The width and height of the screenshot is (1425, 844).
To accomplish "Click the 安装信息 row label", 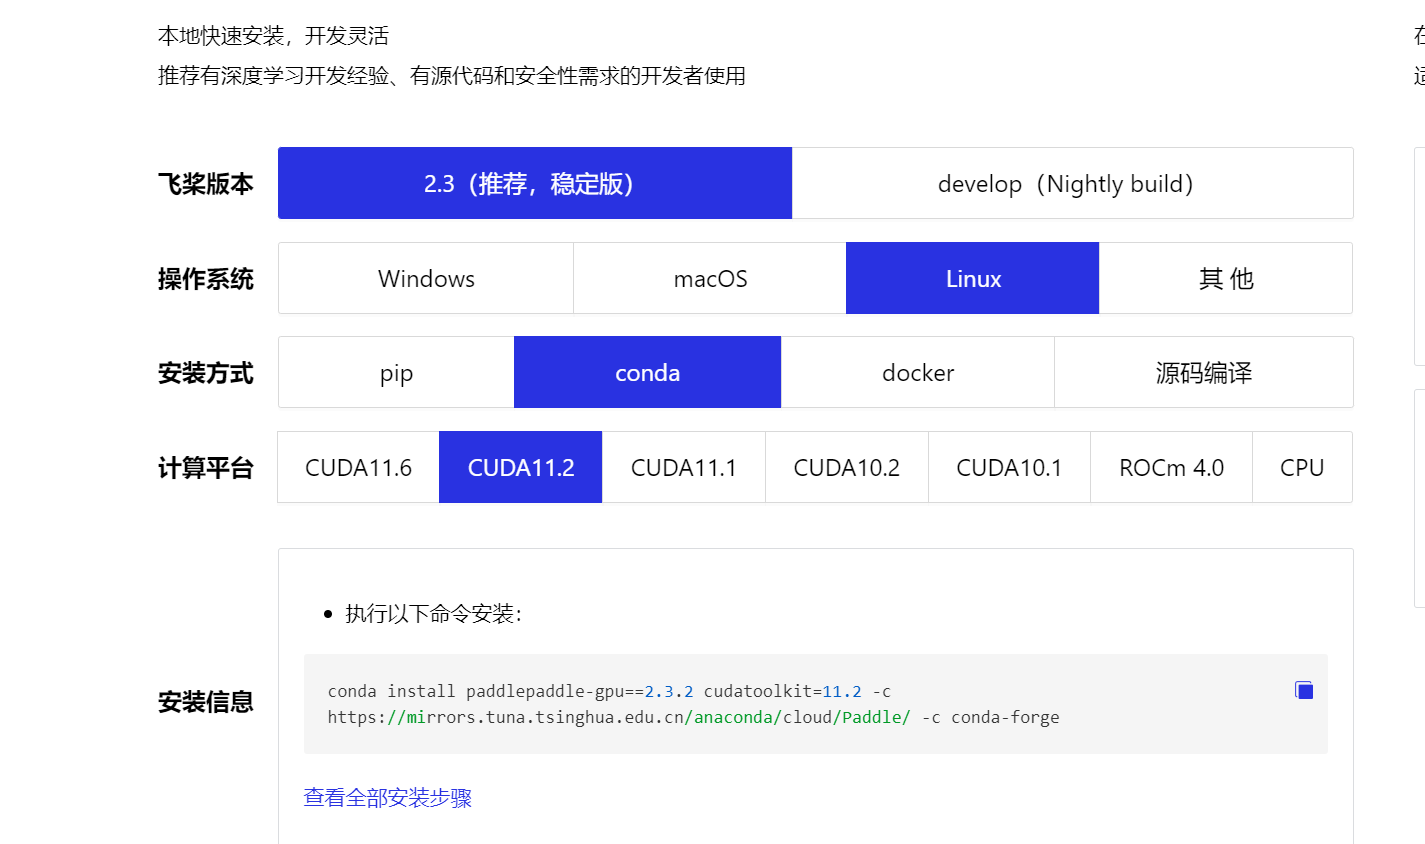I will coord(206,701).
